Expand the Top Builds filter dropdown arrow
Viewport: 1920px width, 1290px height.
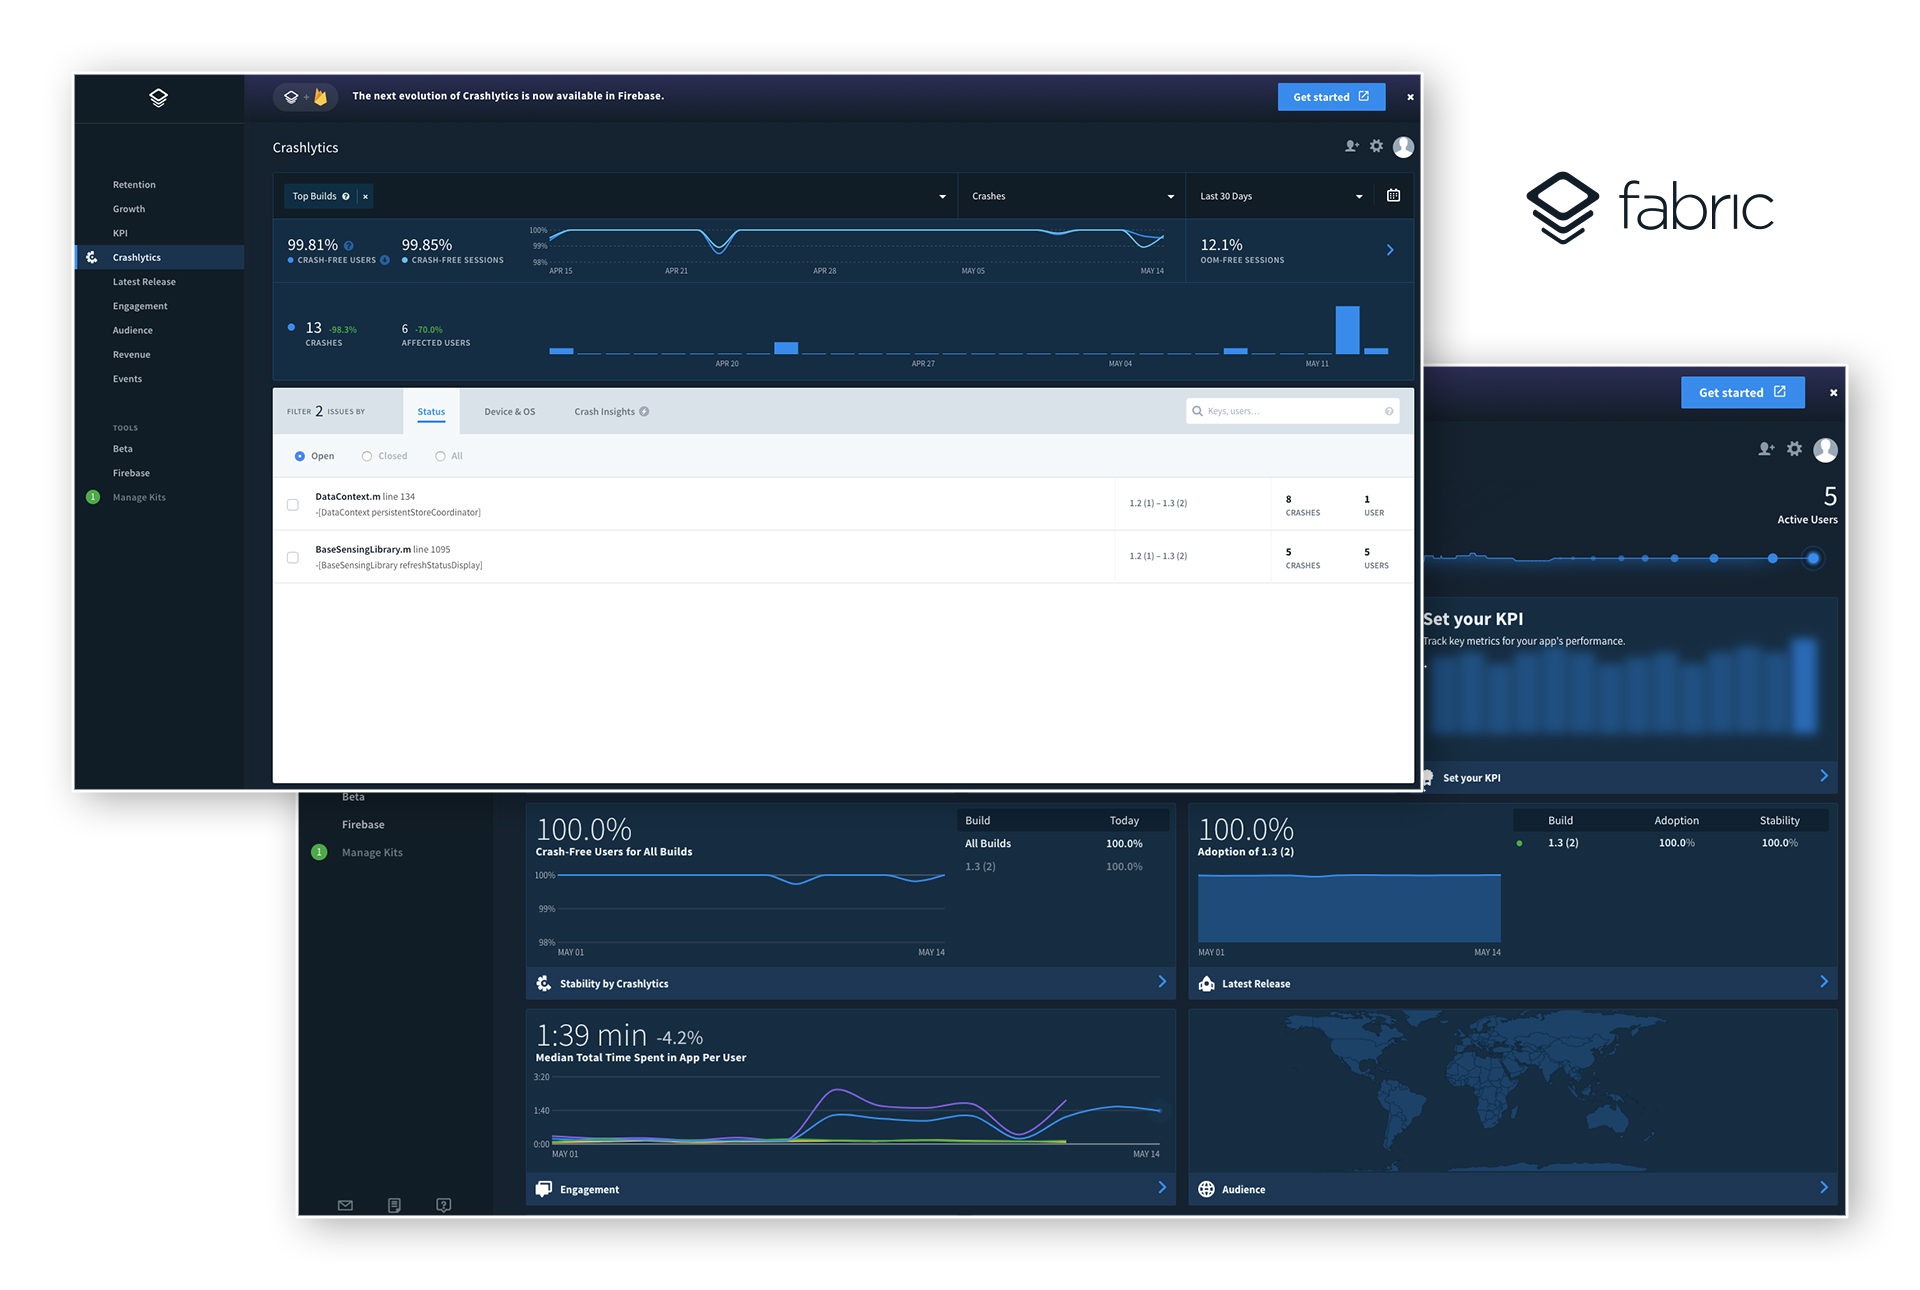click(x=942, y=197)
